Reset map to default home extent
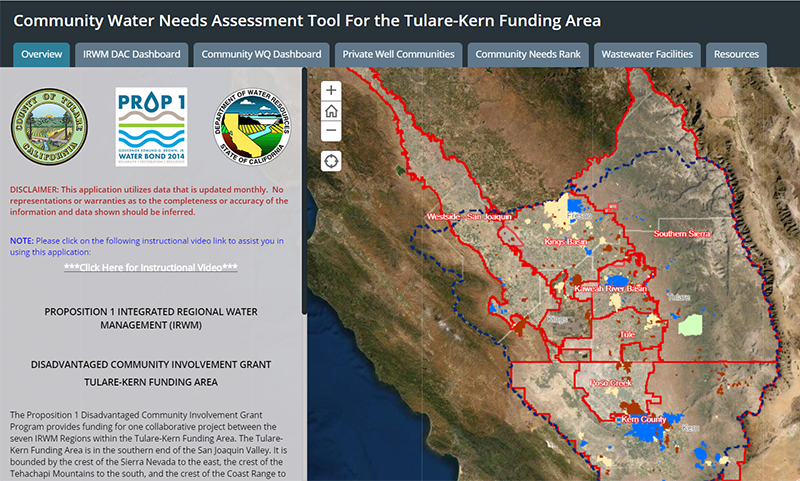800x481 pixels. pyautogui.click(x=331, y=111)
